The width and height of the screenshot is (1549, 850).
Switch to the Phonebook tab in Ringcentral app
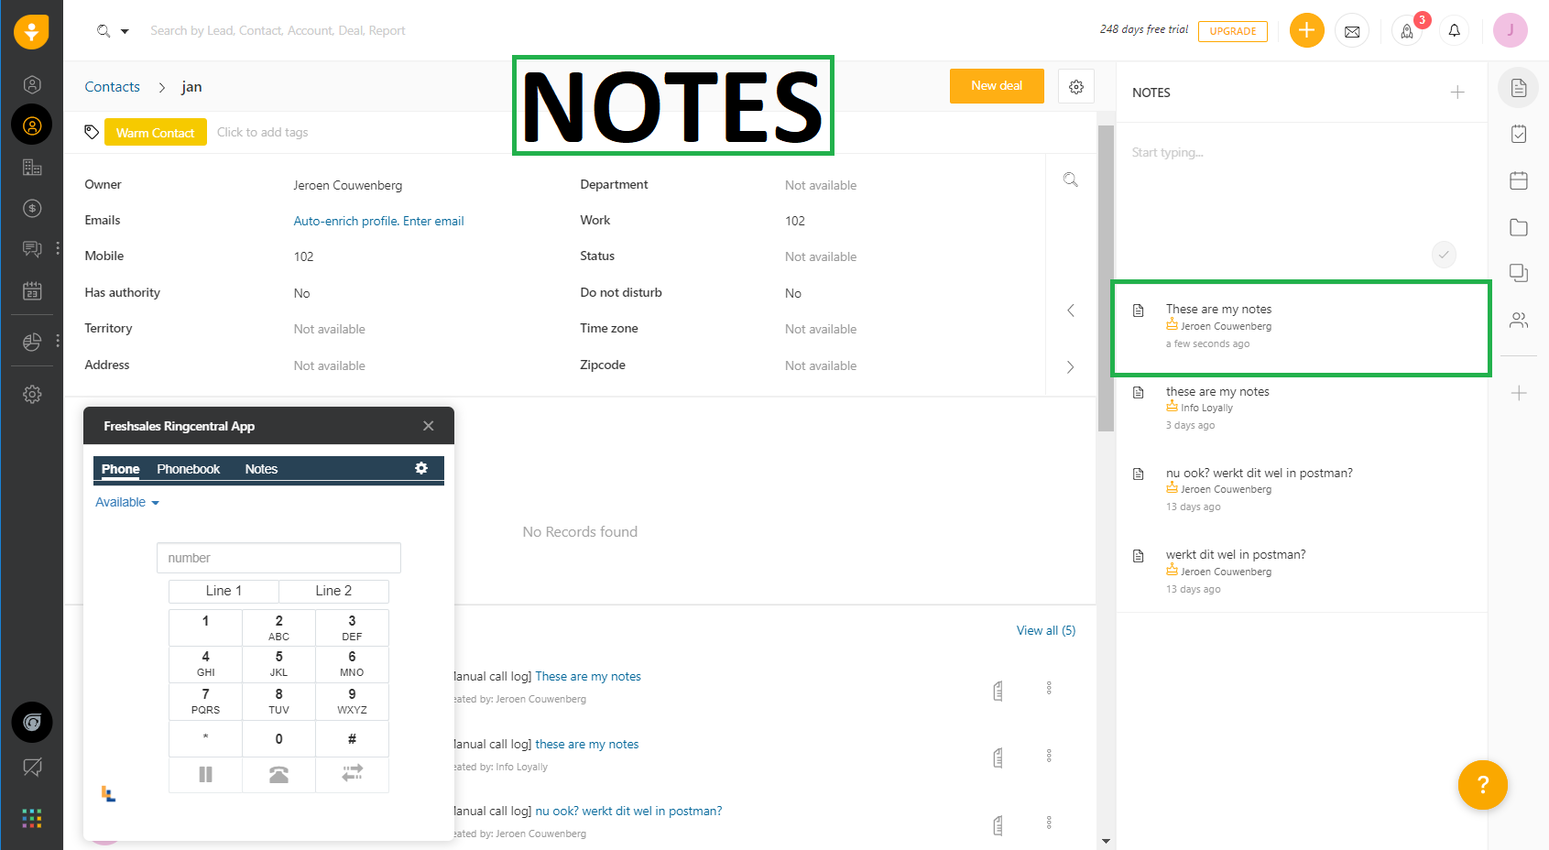pos(188,468)
